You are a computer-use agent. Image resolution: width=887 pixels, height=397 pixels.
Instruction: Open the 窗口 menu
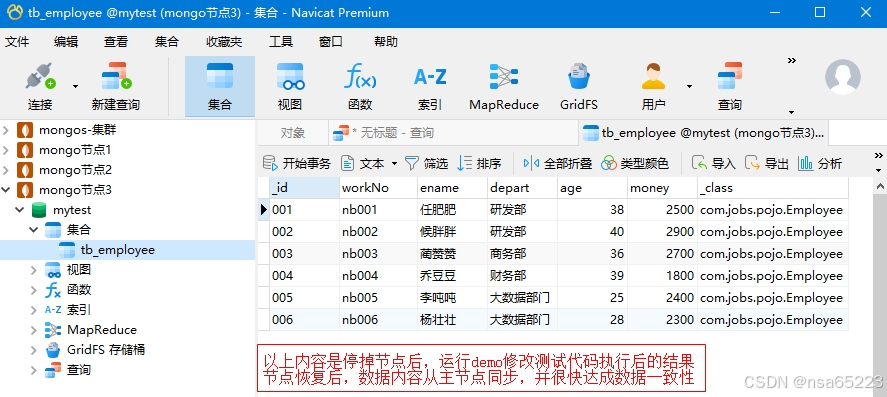(330, 42)
